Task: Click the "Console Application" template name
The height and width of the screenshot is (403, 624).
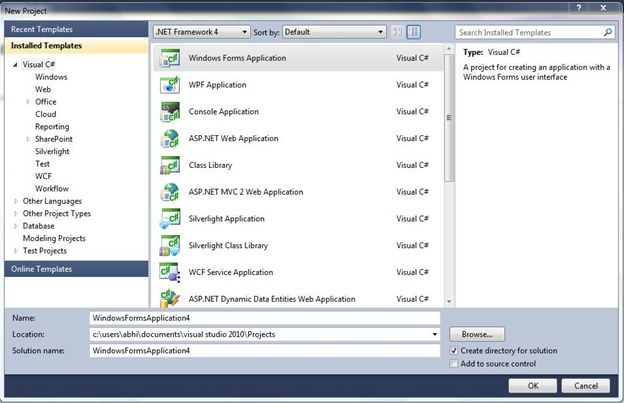Action: 224,112
